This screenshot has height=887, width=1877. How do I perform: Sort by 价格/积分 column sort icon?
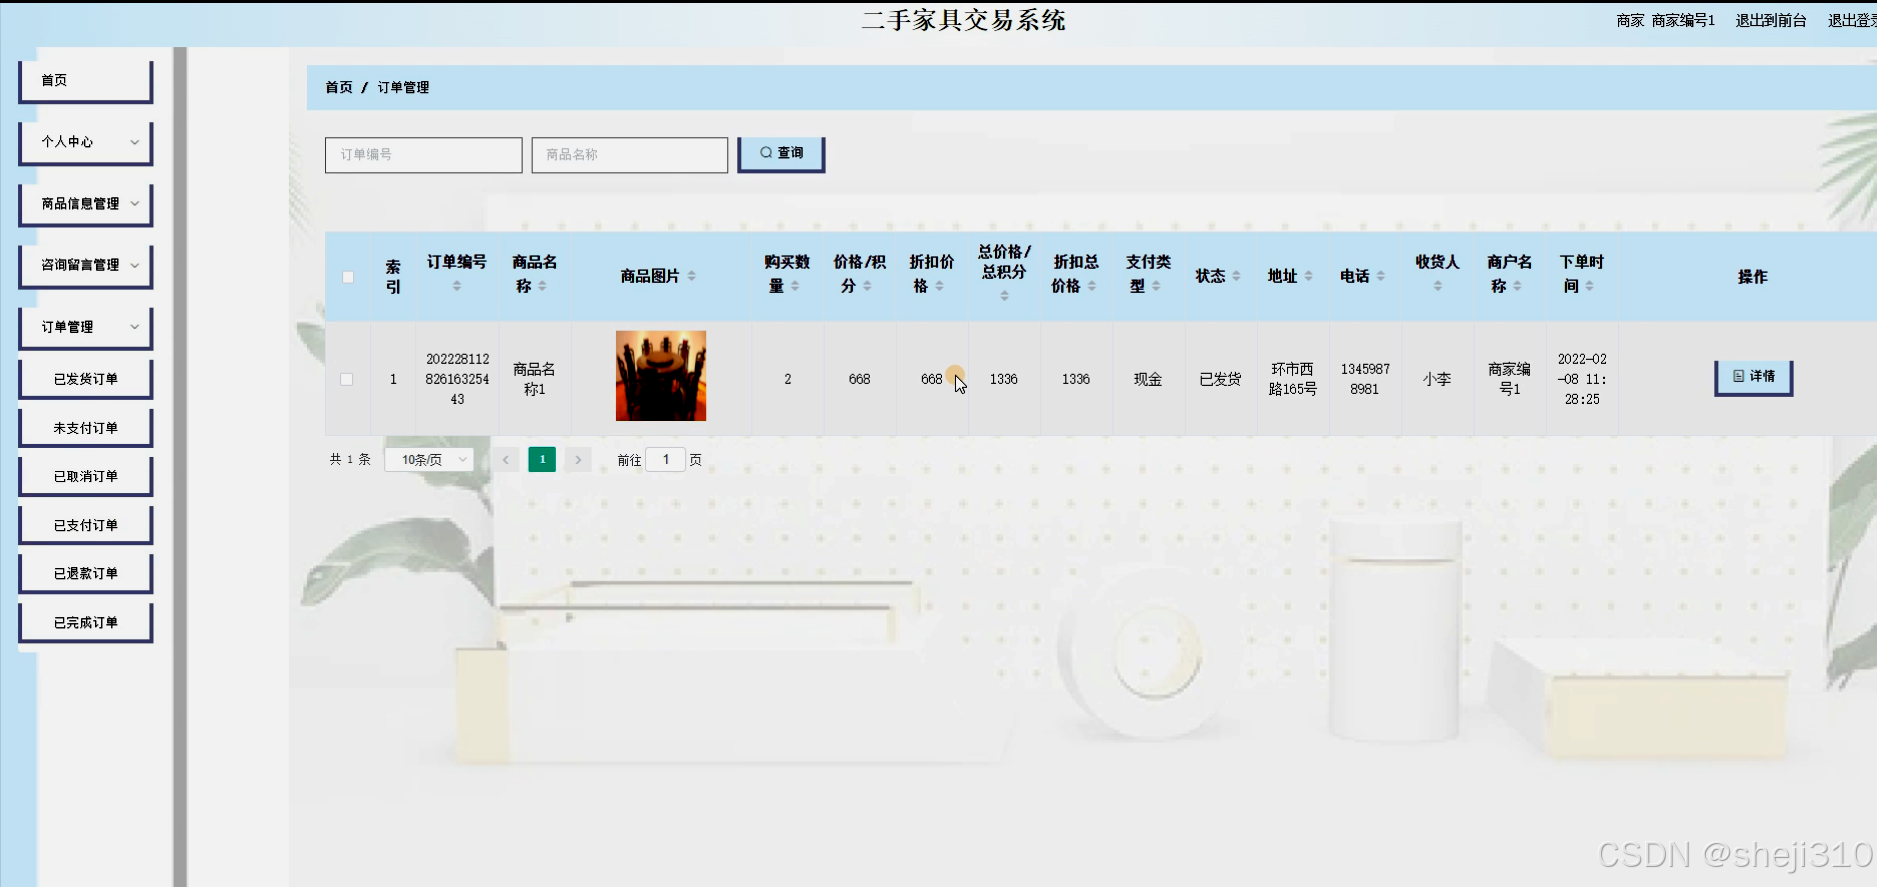(x=867, y=286)
